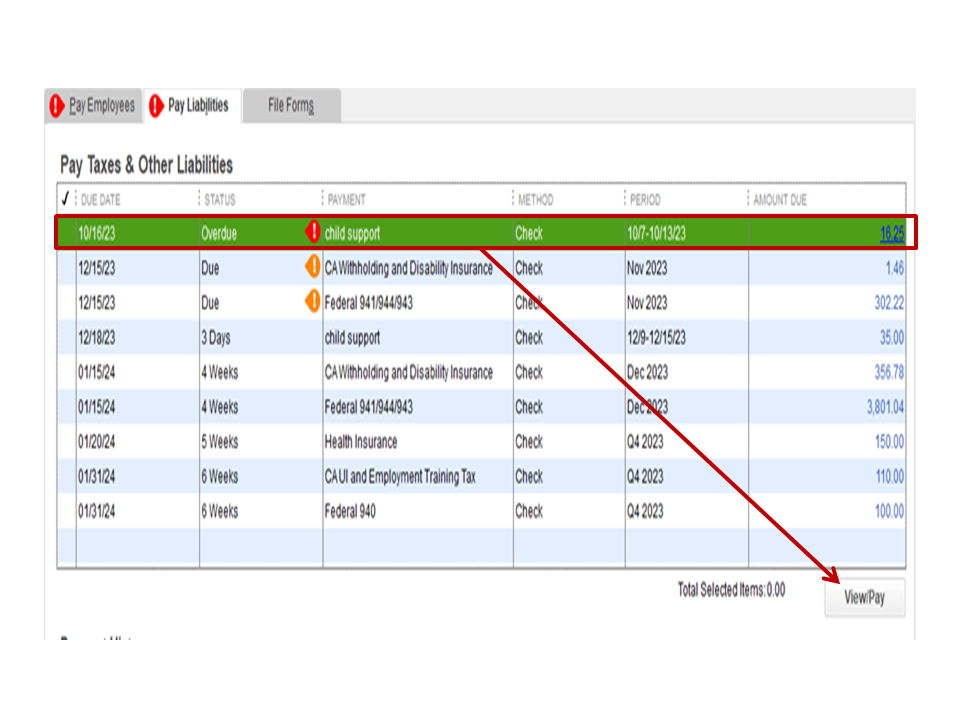960x720 pixels.
Task: Open the 35.00 amount due link
Action: pos(891,338)
